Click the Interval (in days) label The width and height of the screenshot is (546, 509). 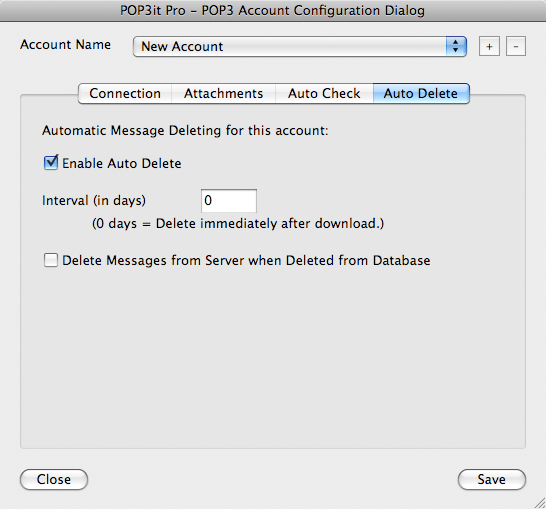94,201
